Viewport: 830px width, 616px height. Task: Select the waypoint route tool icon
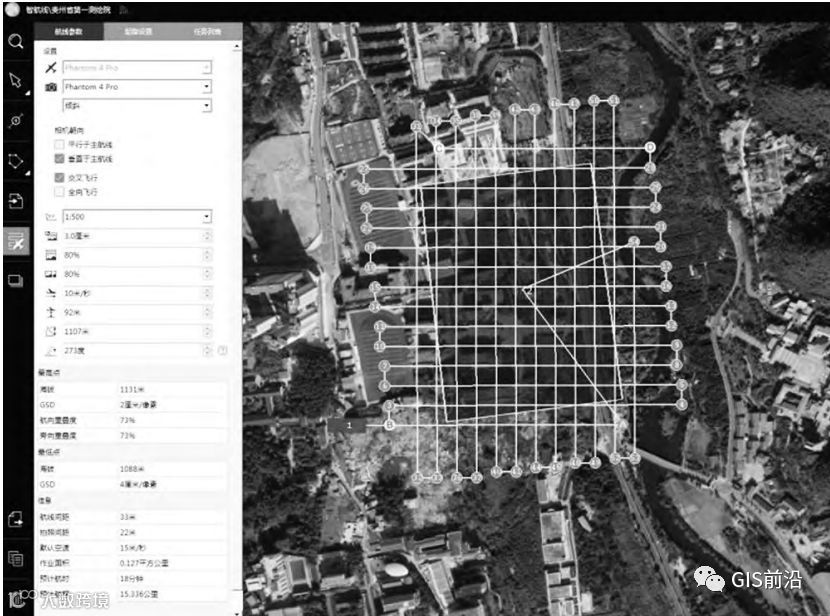click(16, 121)
